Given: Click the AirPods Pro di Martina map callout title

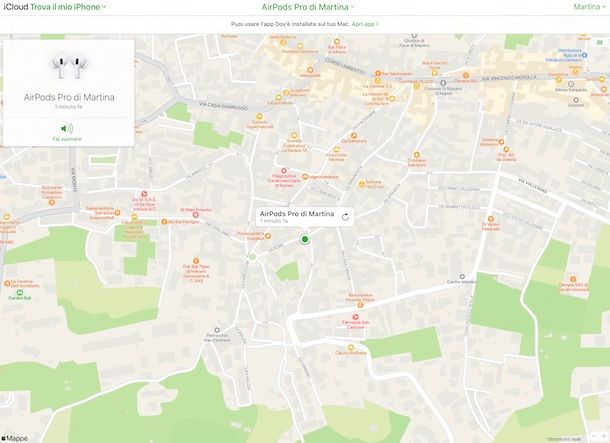Looking at the screenshot, I should (297, 214).
